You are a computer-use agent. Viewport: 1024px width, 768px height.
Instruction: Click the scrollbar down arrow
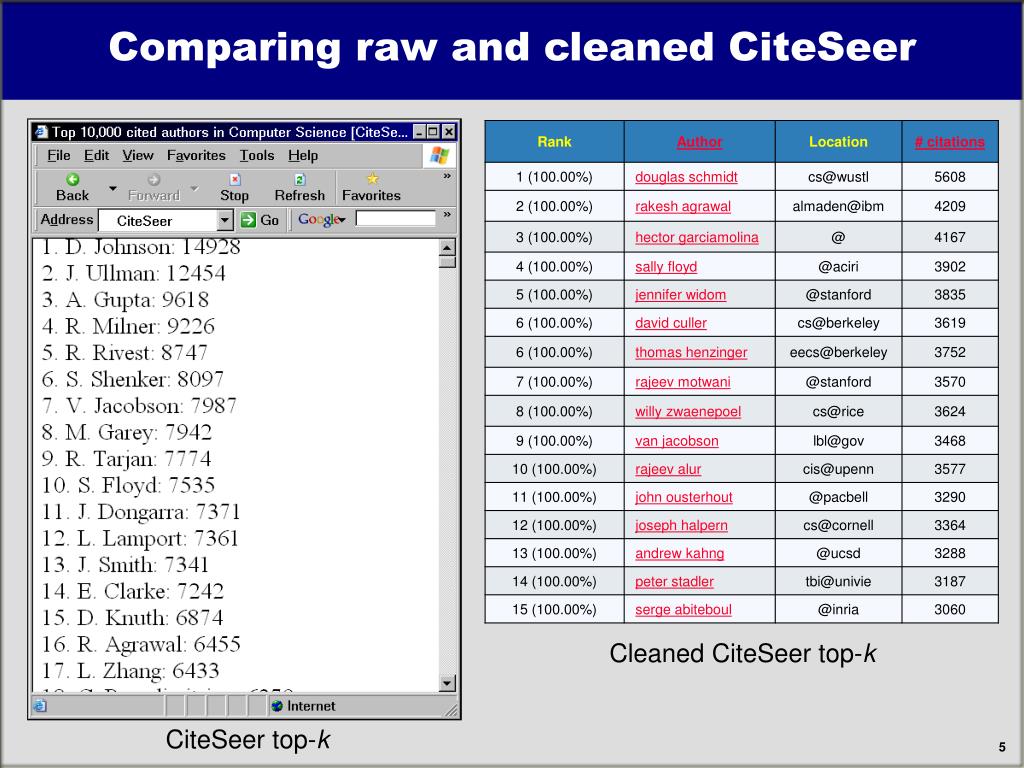[447, 683]
